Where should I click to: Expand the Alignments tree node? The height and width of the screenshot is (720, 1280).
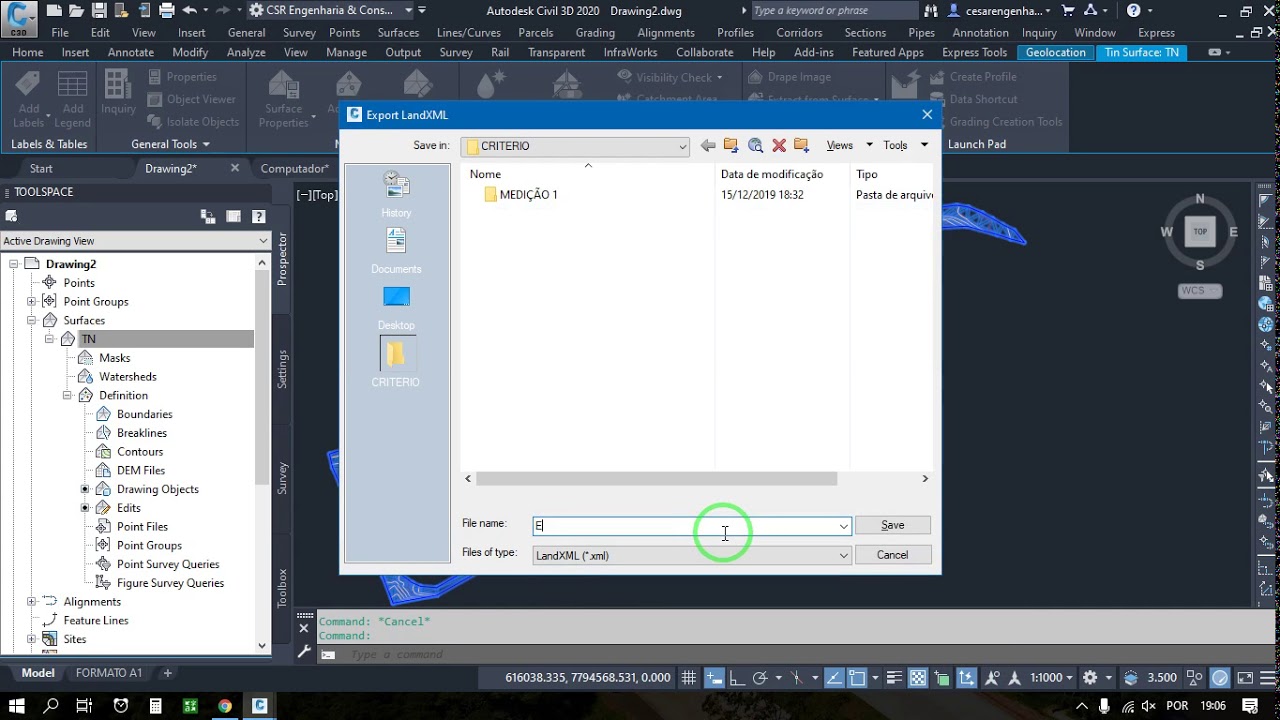pos(31,602)
